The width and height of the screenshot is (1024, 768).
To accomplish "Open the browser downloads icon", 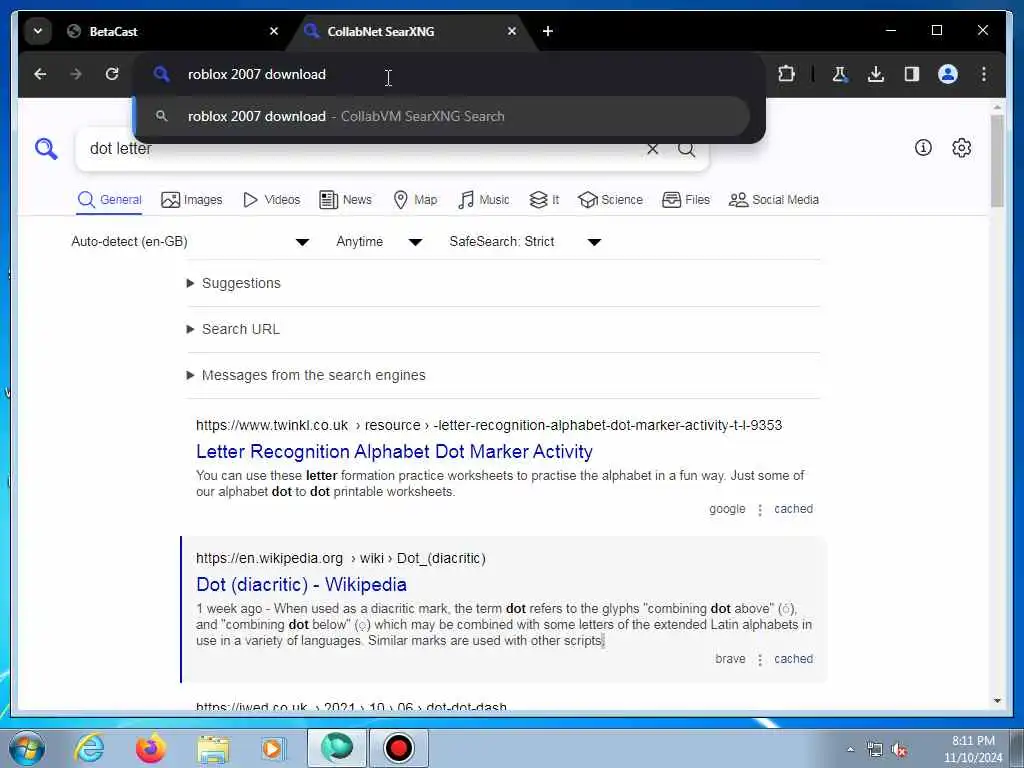I will click(876, 74).
